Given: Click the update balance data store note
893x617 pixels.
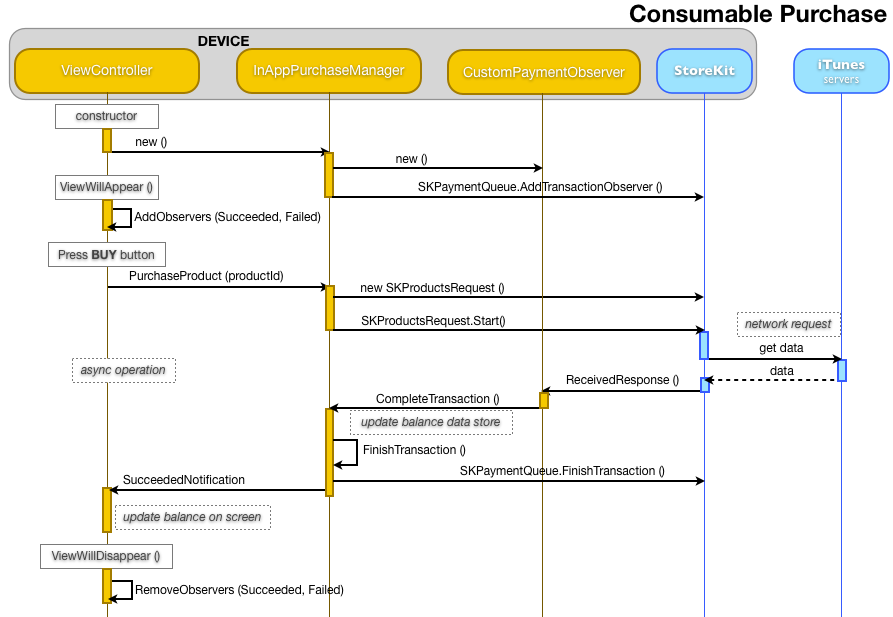Looking at the screenshot, I should [432, 422].
